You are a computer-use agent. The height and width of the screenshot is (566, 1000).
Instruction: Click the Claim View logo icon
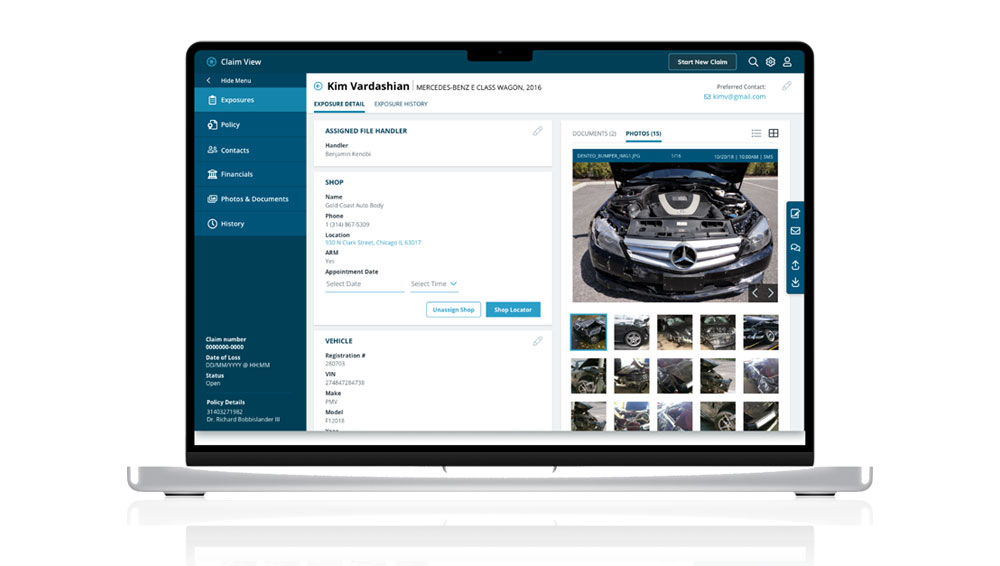tap(211, 62)
